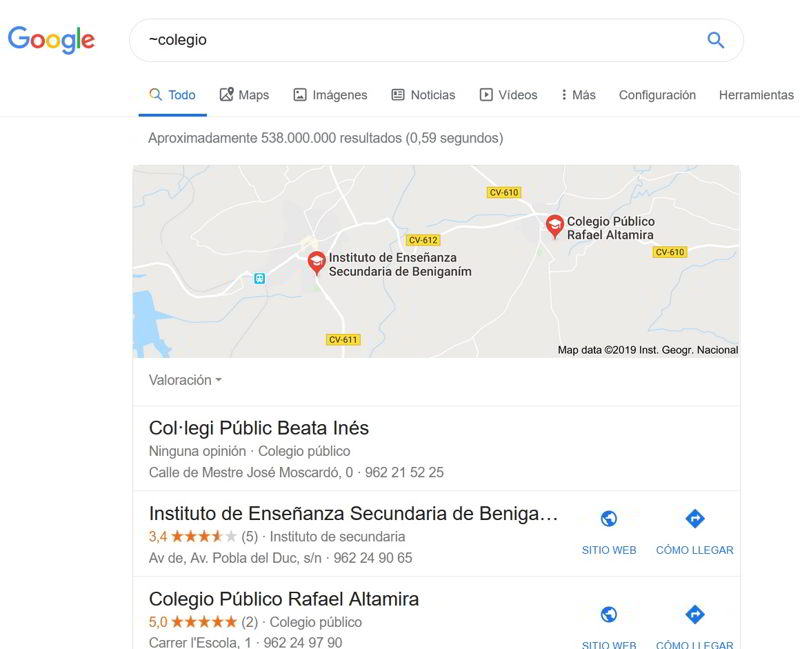
Task: Click directions arrow icon for Rafael Altamira
Action: click(x=694, y=615)
